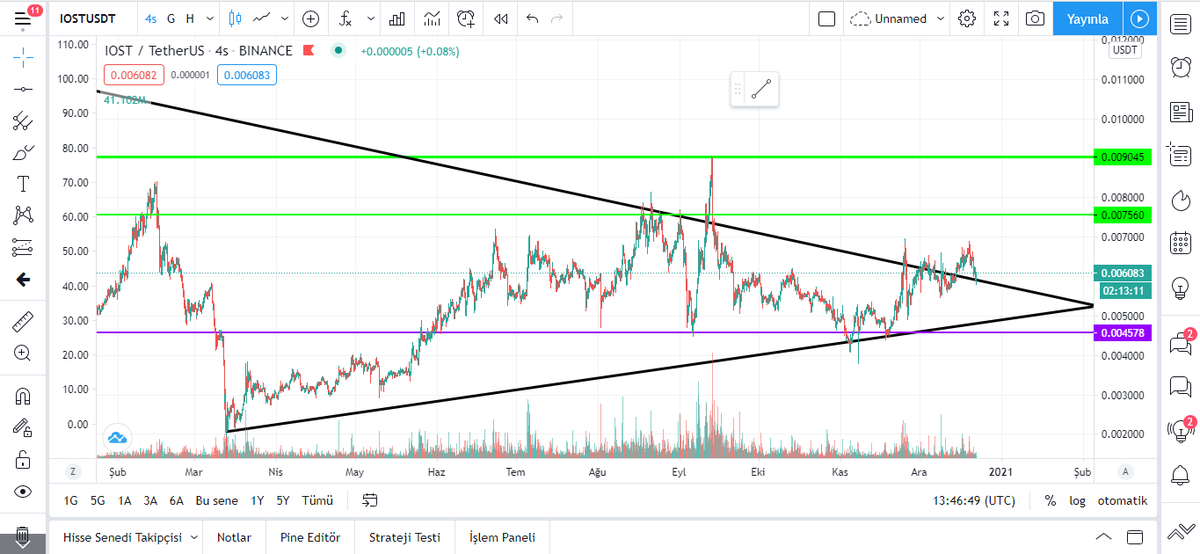Toggle lock all drawing tools
Screen dimensions: 1200x554
pos(22,459)
